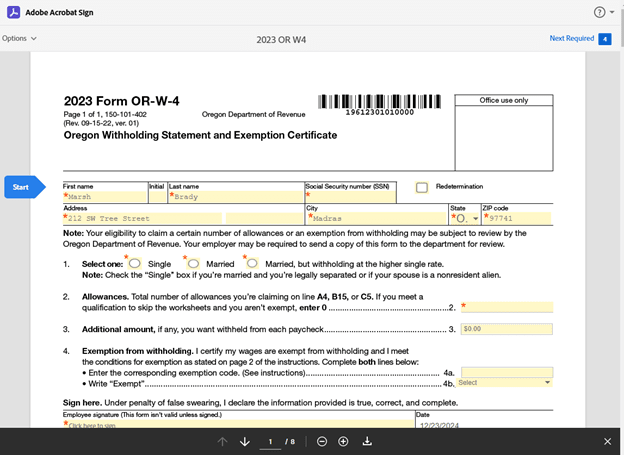
Task: Close the bottom toolbar with X
Action: [607, 441]
